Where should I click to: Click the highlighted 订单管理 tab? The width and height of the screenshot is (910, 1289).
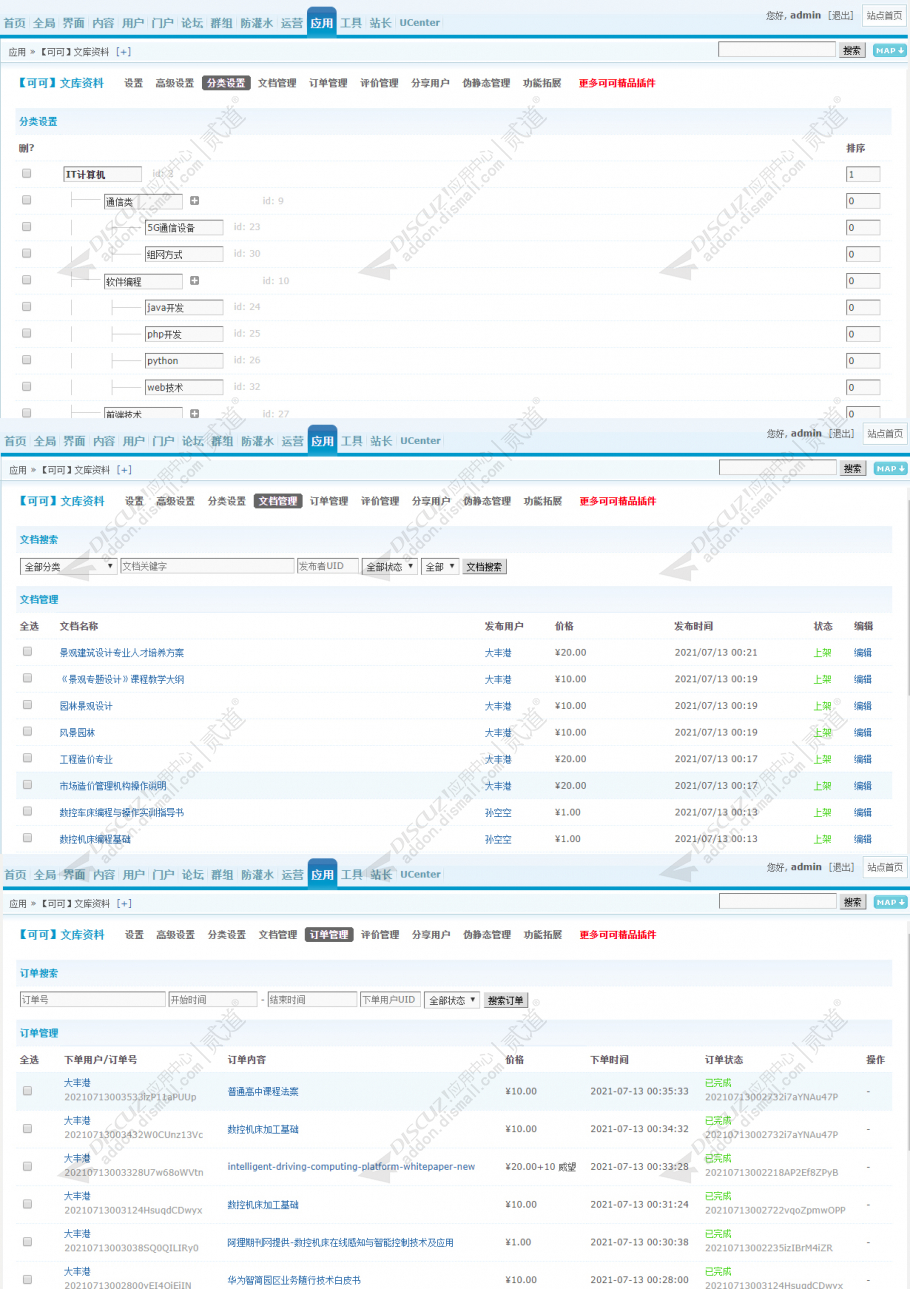329,934
